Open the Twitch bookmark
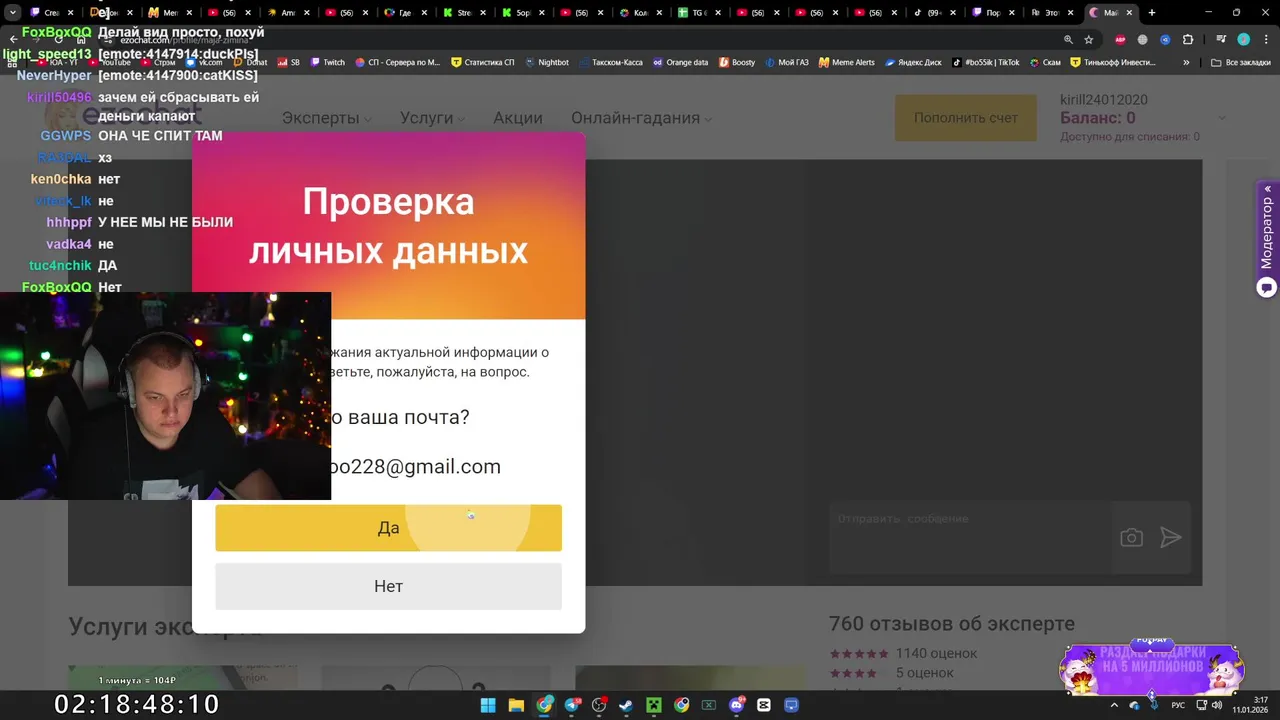The width and height of the screenshot is (1280, 720). (327, 62)
